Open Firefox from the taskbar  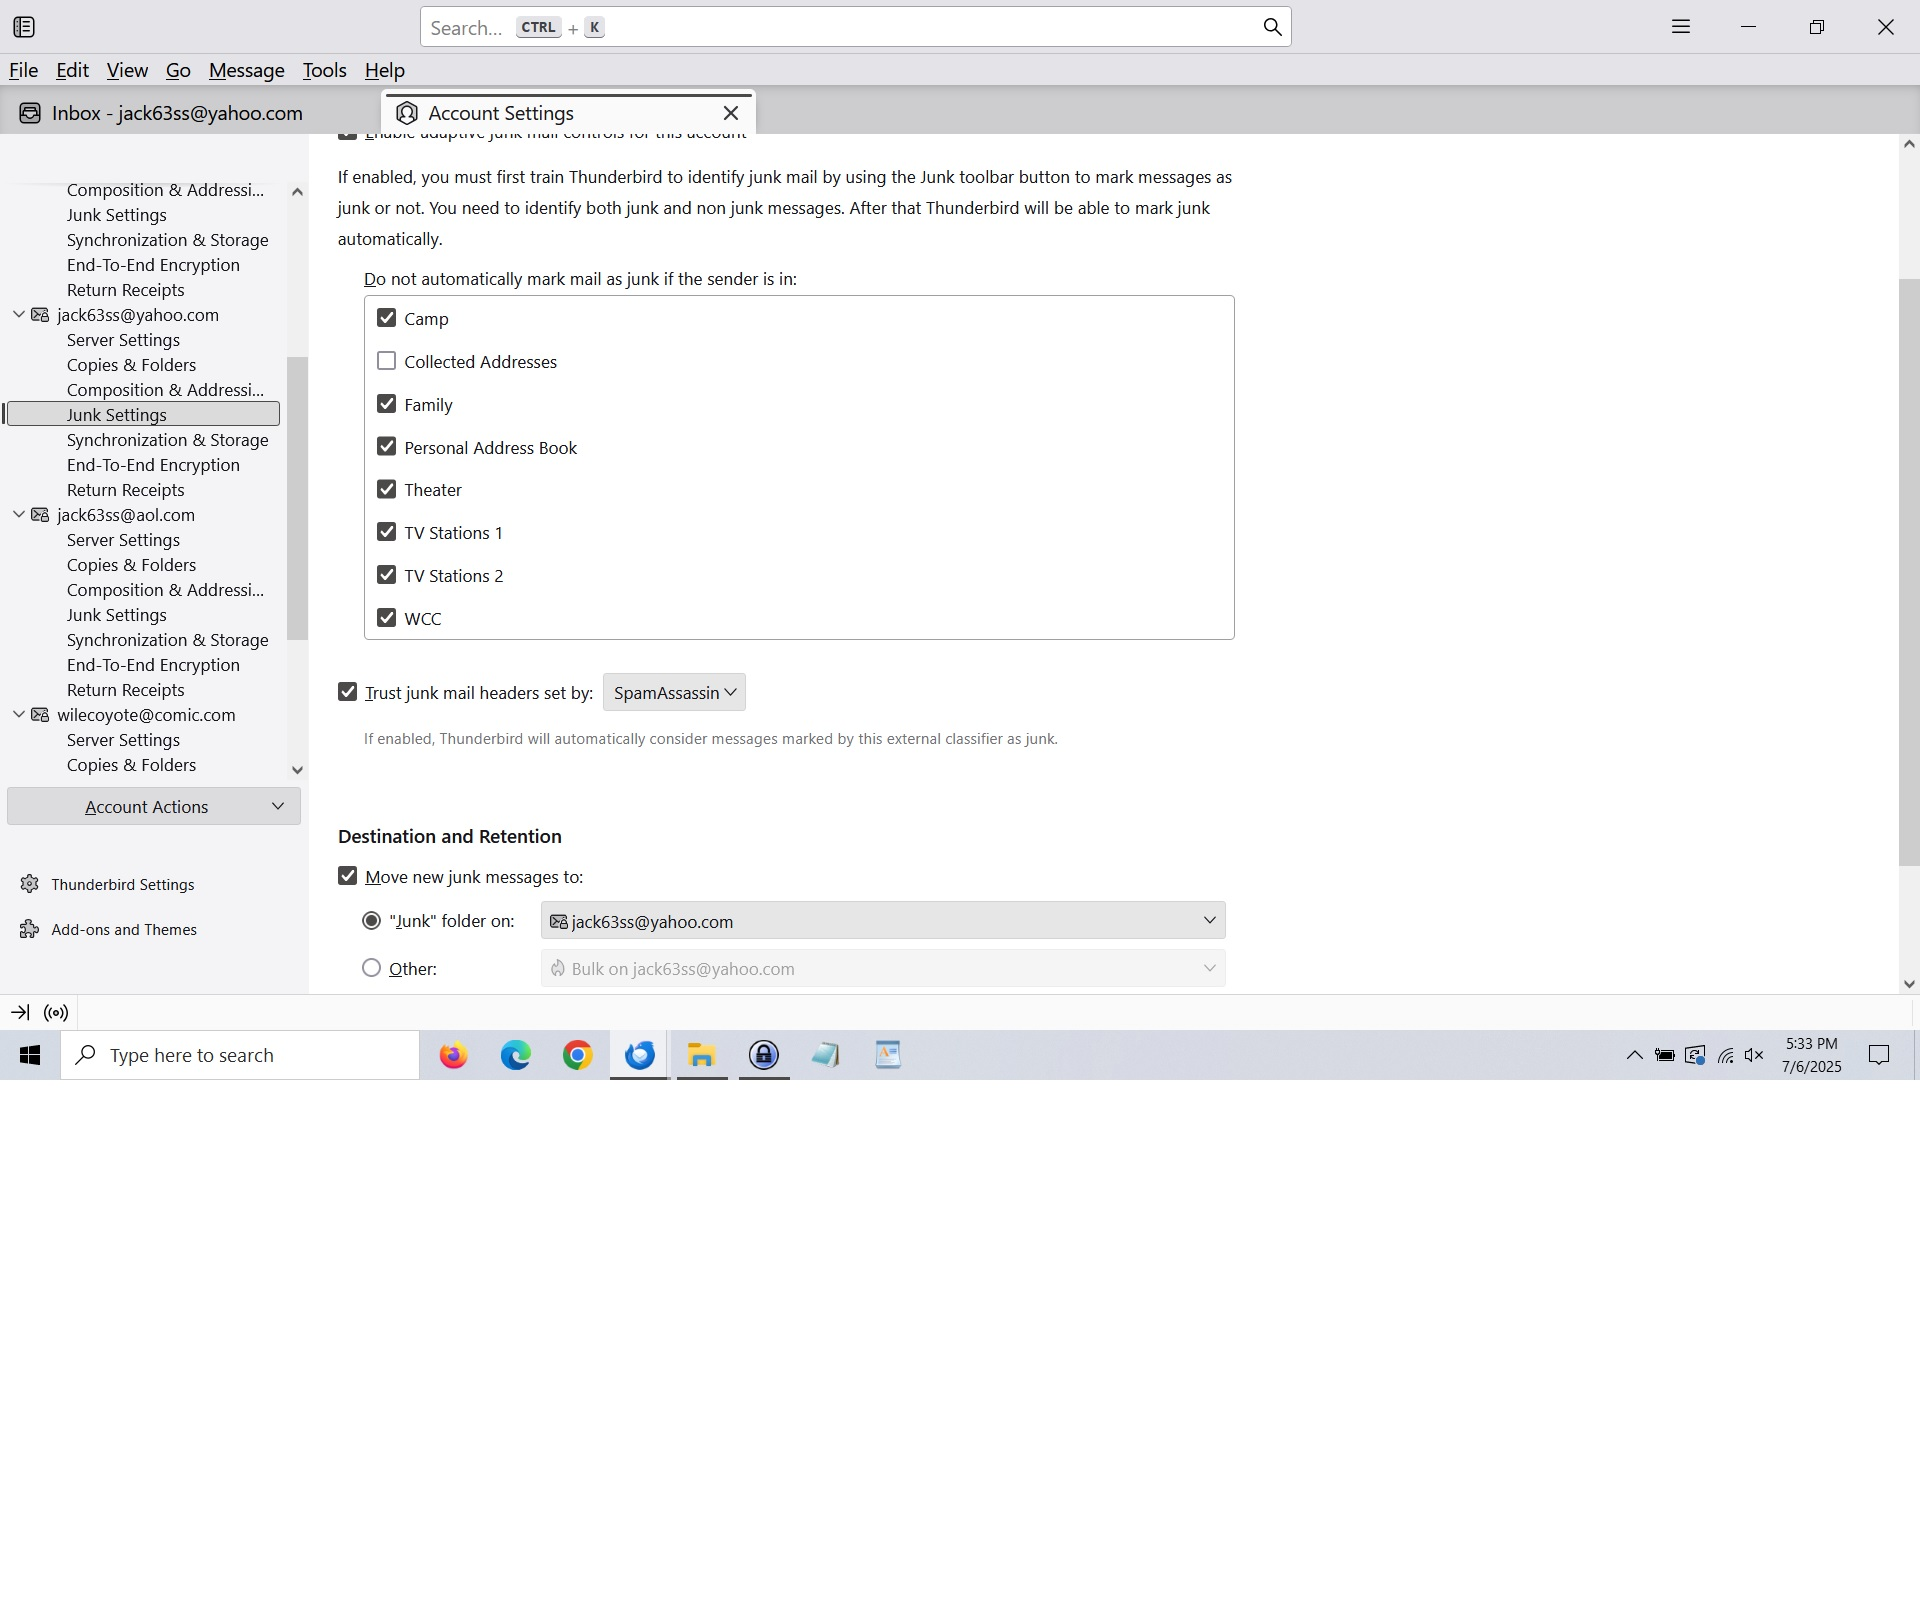pyautogui.click(x=454, y=1055)
